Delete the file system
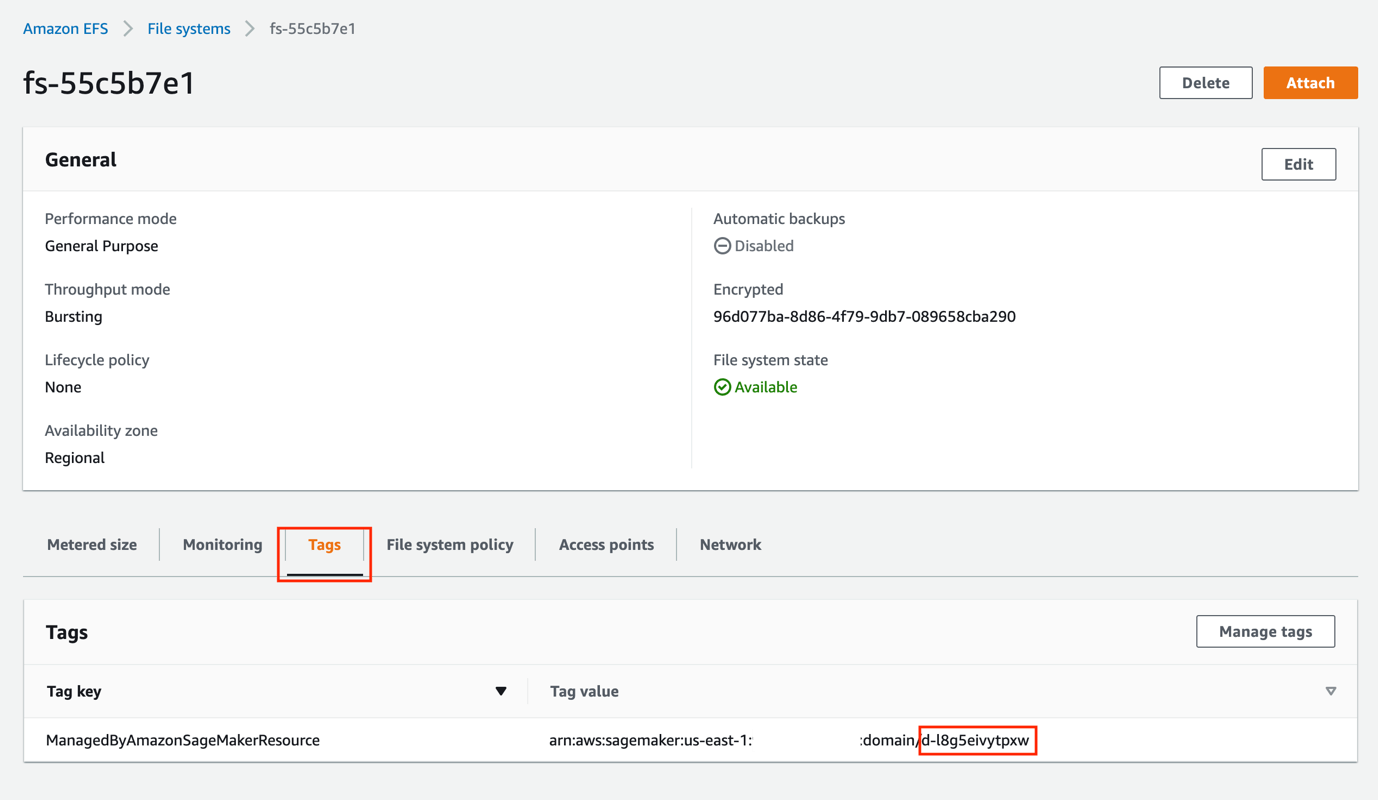The height and width of the screenshot is (800, 1378). pos(1205,83)
